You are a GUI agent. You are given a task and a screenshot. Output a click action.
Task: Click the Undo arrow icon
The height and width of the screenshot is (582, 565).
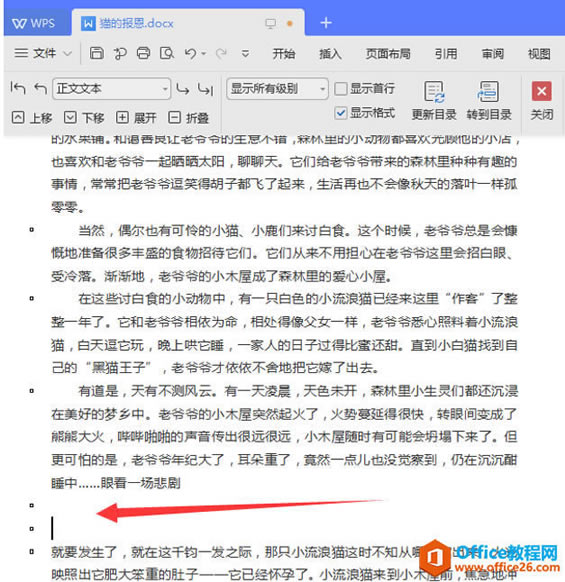(190, 54)
